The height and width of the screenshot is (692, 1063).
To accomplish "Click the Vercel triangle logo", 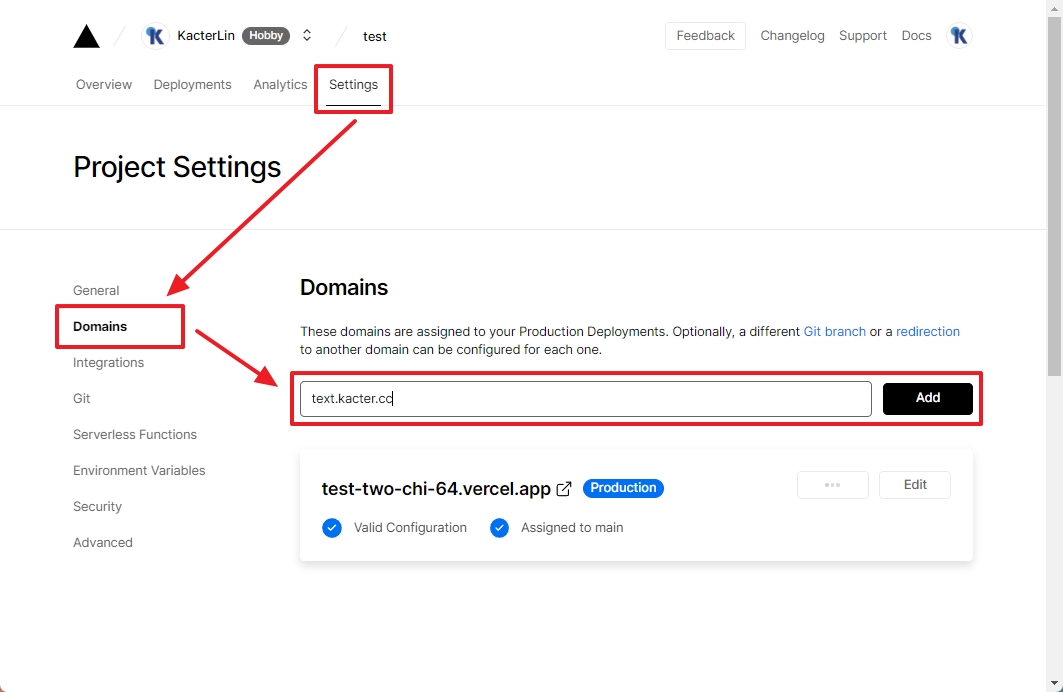I will click(x=87, y=36).
